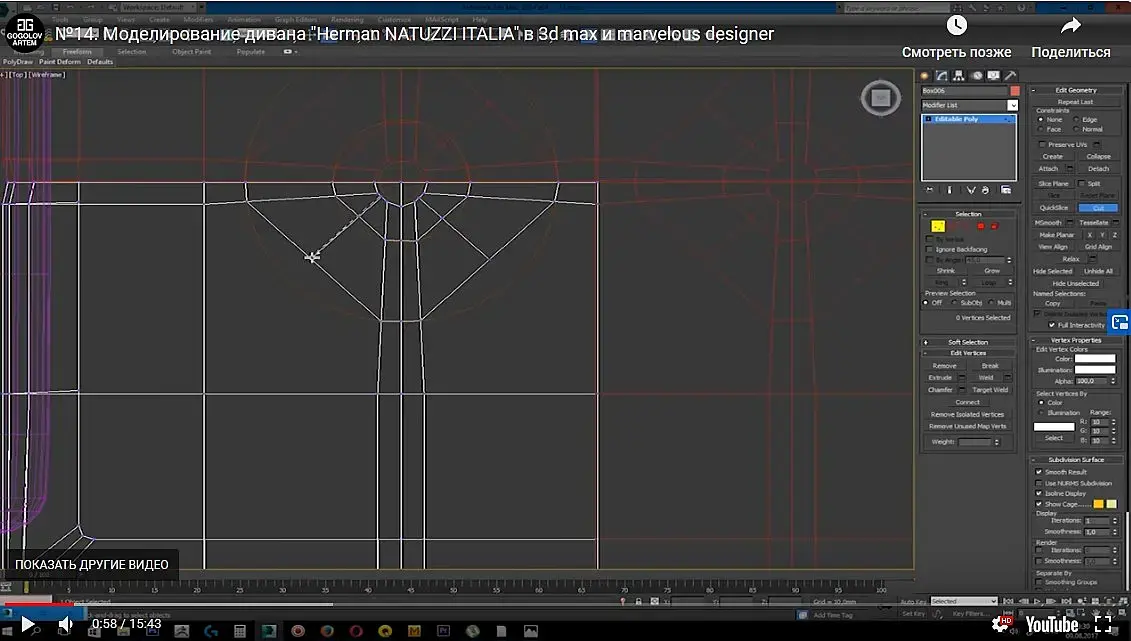Uncheck Smooth Result checkbox
The width and height of the screenshot is (1131, 641).
(x=1039, y=472)
